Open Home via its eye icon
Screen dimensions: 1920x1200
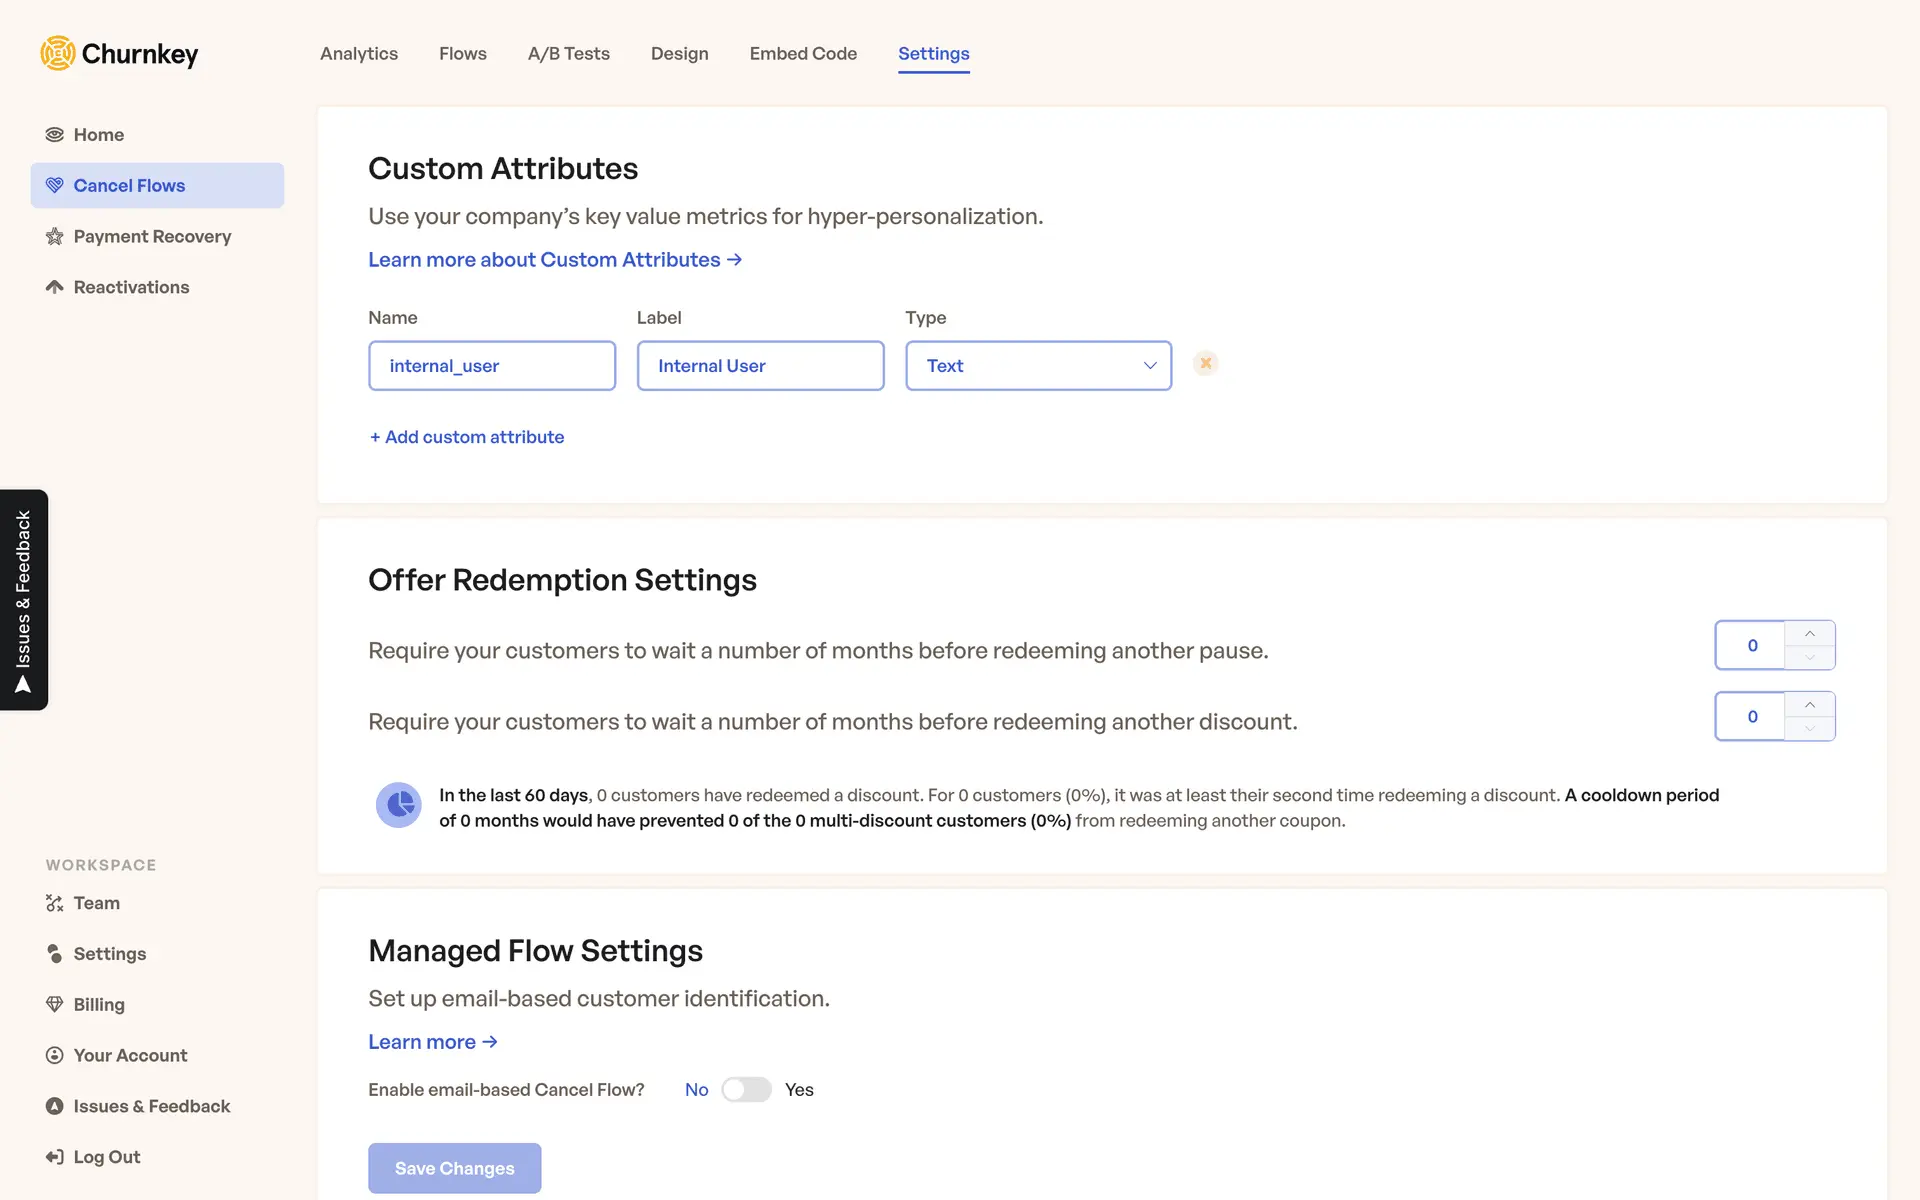55,135
